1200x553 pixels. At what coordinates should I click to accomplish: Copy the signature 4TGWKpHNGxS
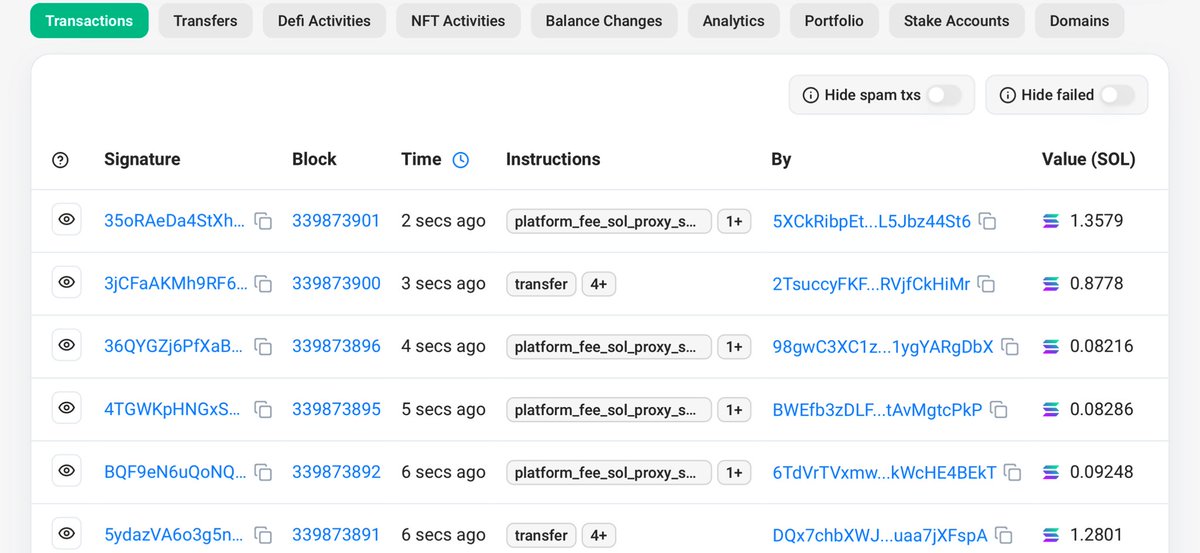[263, 409]
